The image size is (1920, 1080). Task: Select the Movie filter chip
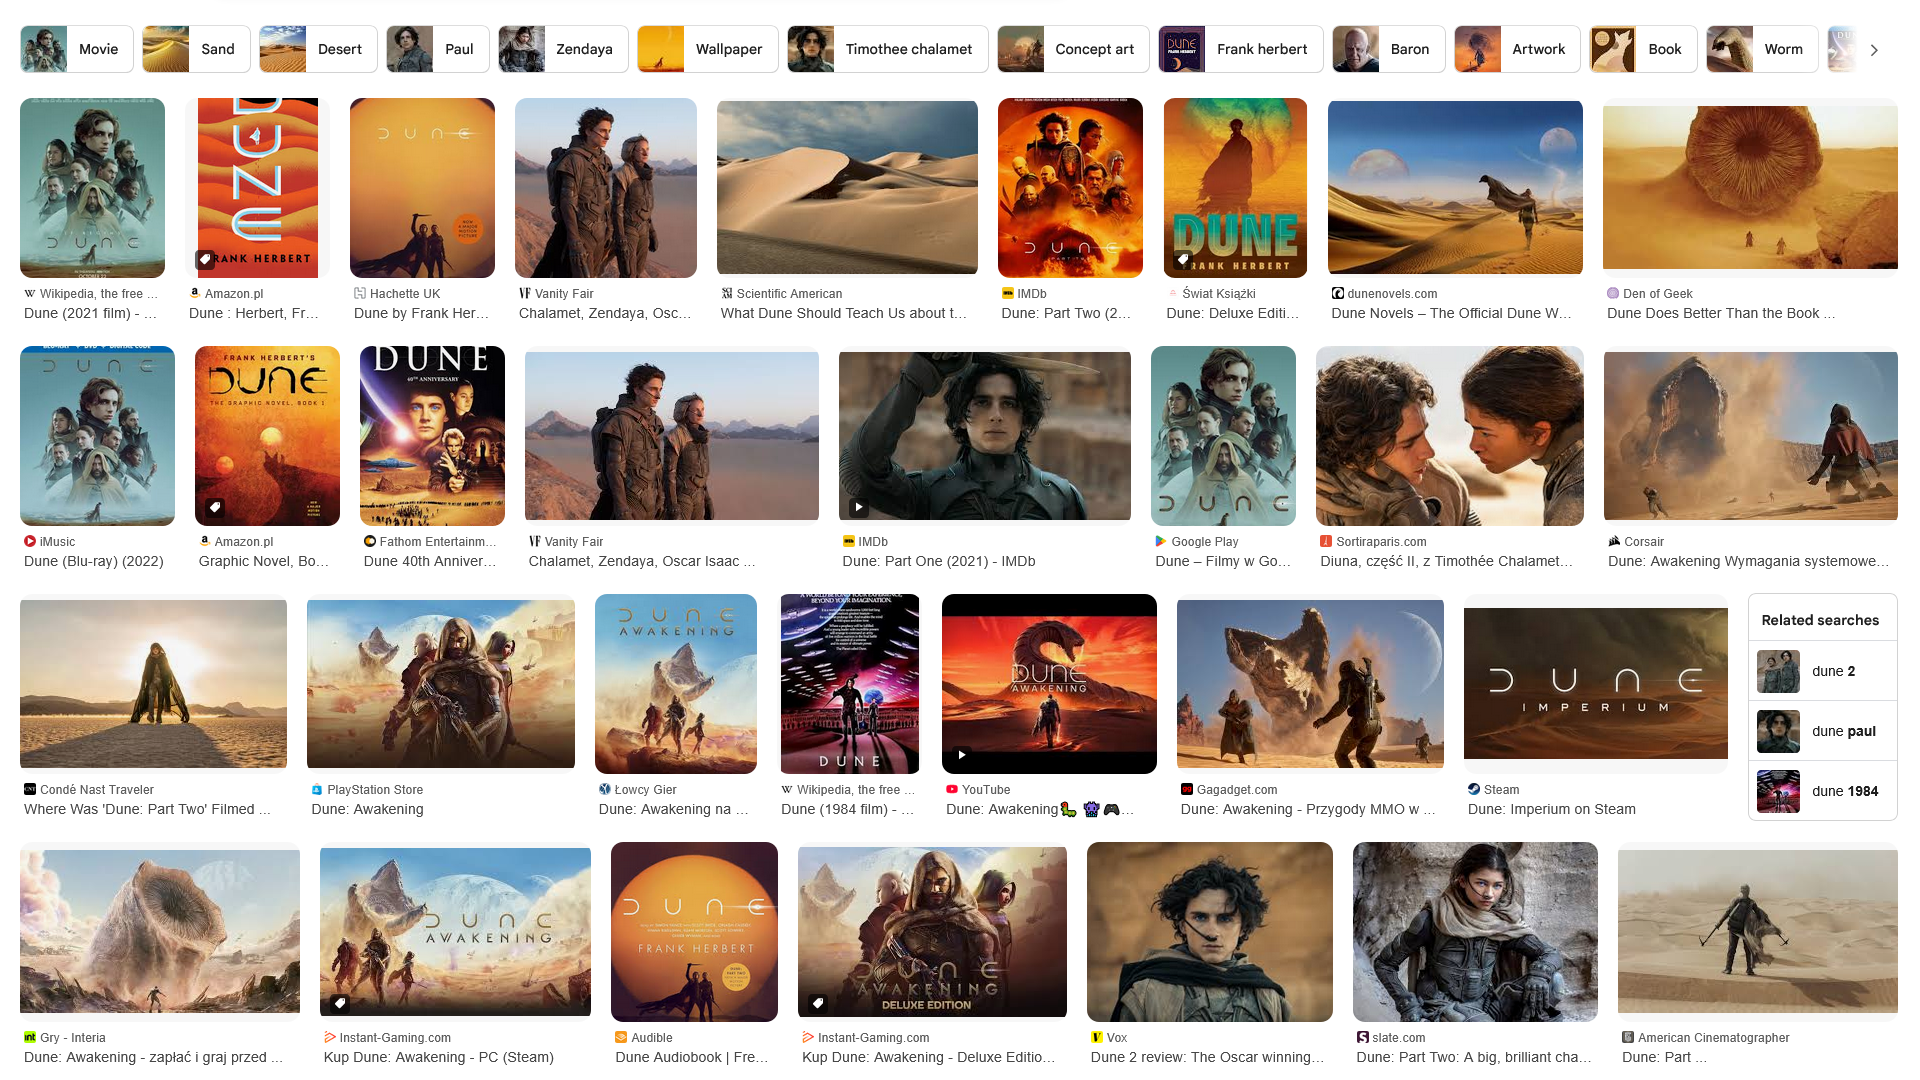click(77, 49)
